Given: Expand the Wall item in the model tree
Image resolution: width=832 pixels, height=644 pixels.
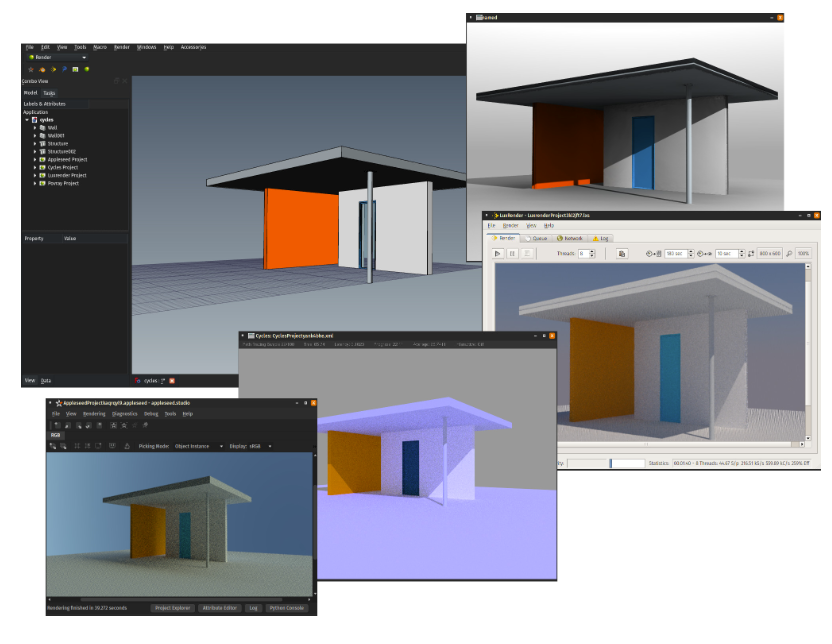Looking at the screenshot, I should pos(34,128).
